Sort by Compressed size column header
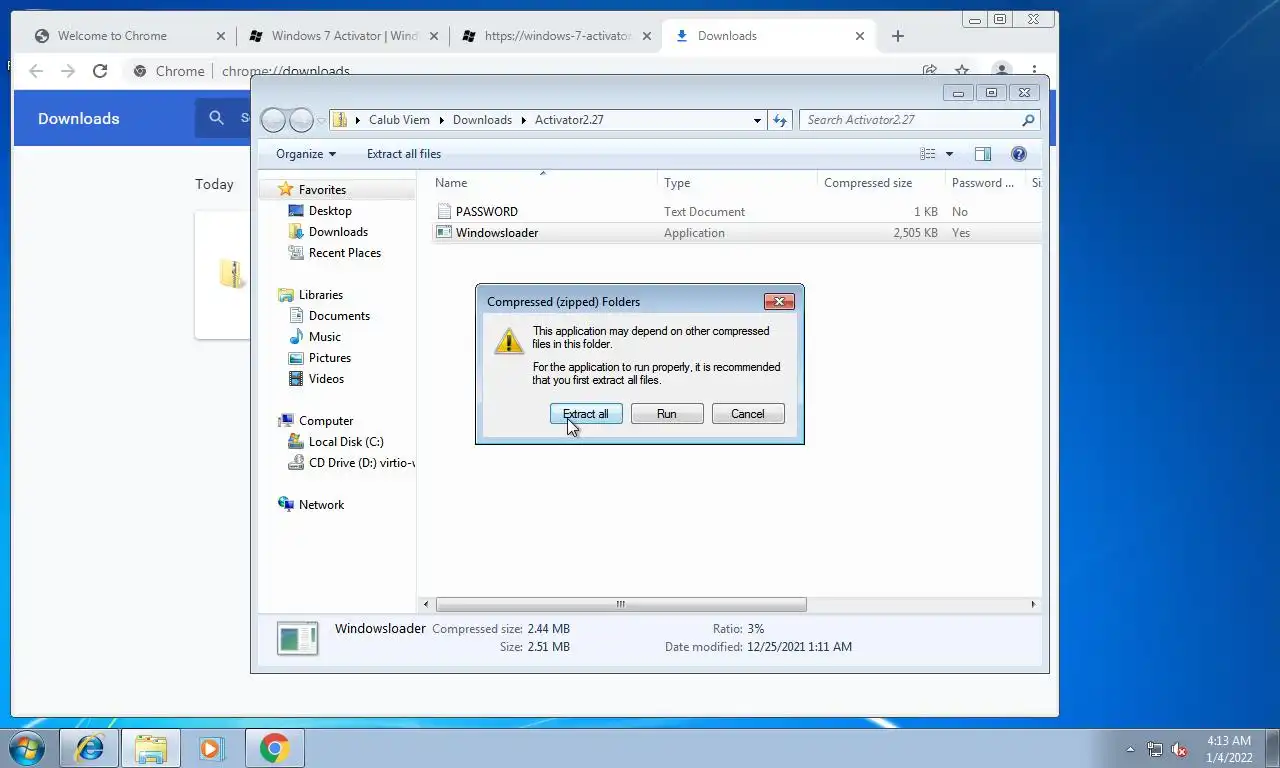 pyautogui.click(x=868, y=183)
